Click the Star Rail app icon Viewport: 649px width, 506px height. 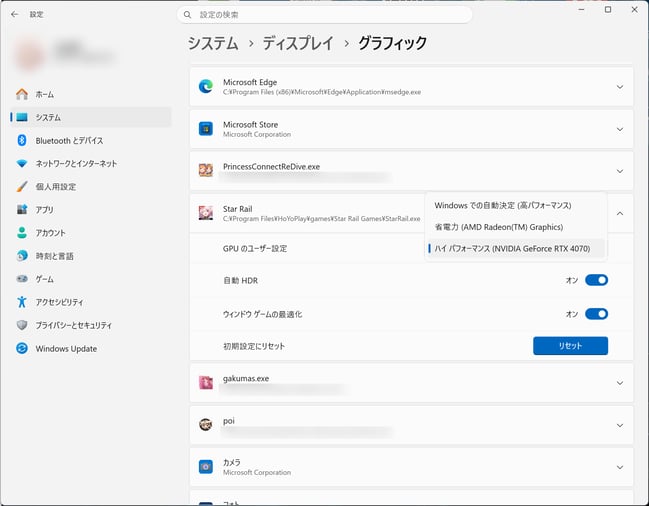206,213
